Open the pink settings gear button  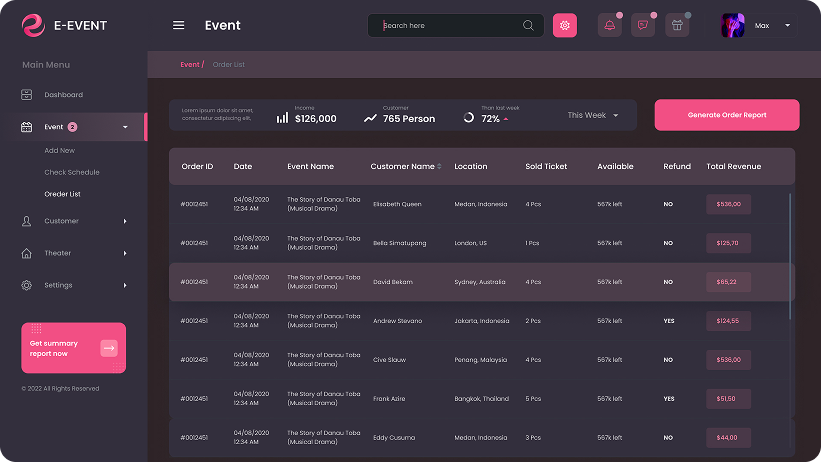[x=564, y=25]
